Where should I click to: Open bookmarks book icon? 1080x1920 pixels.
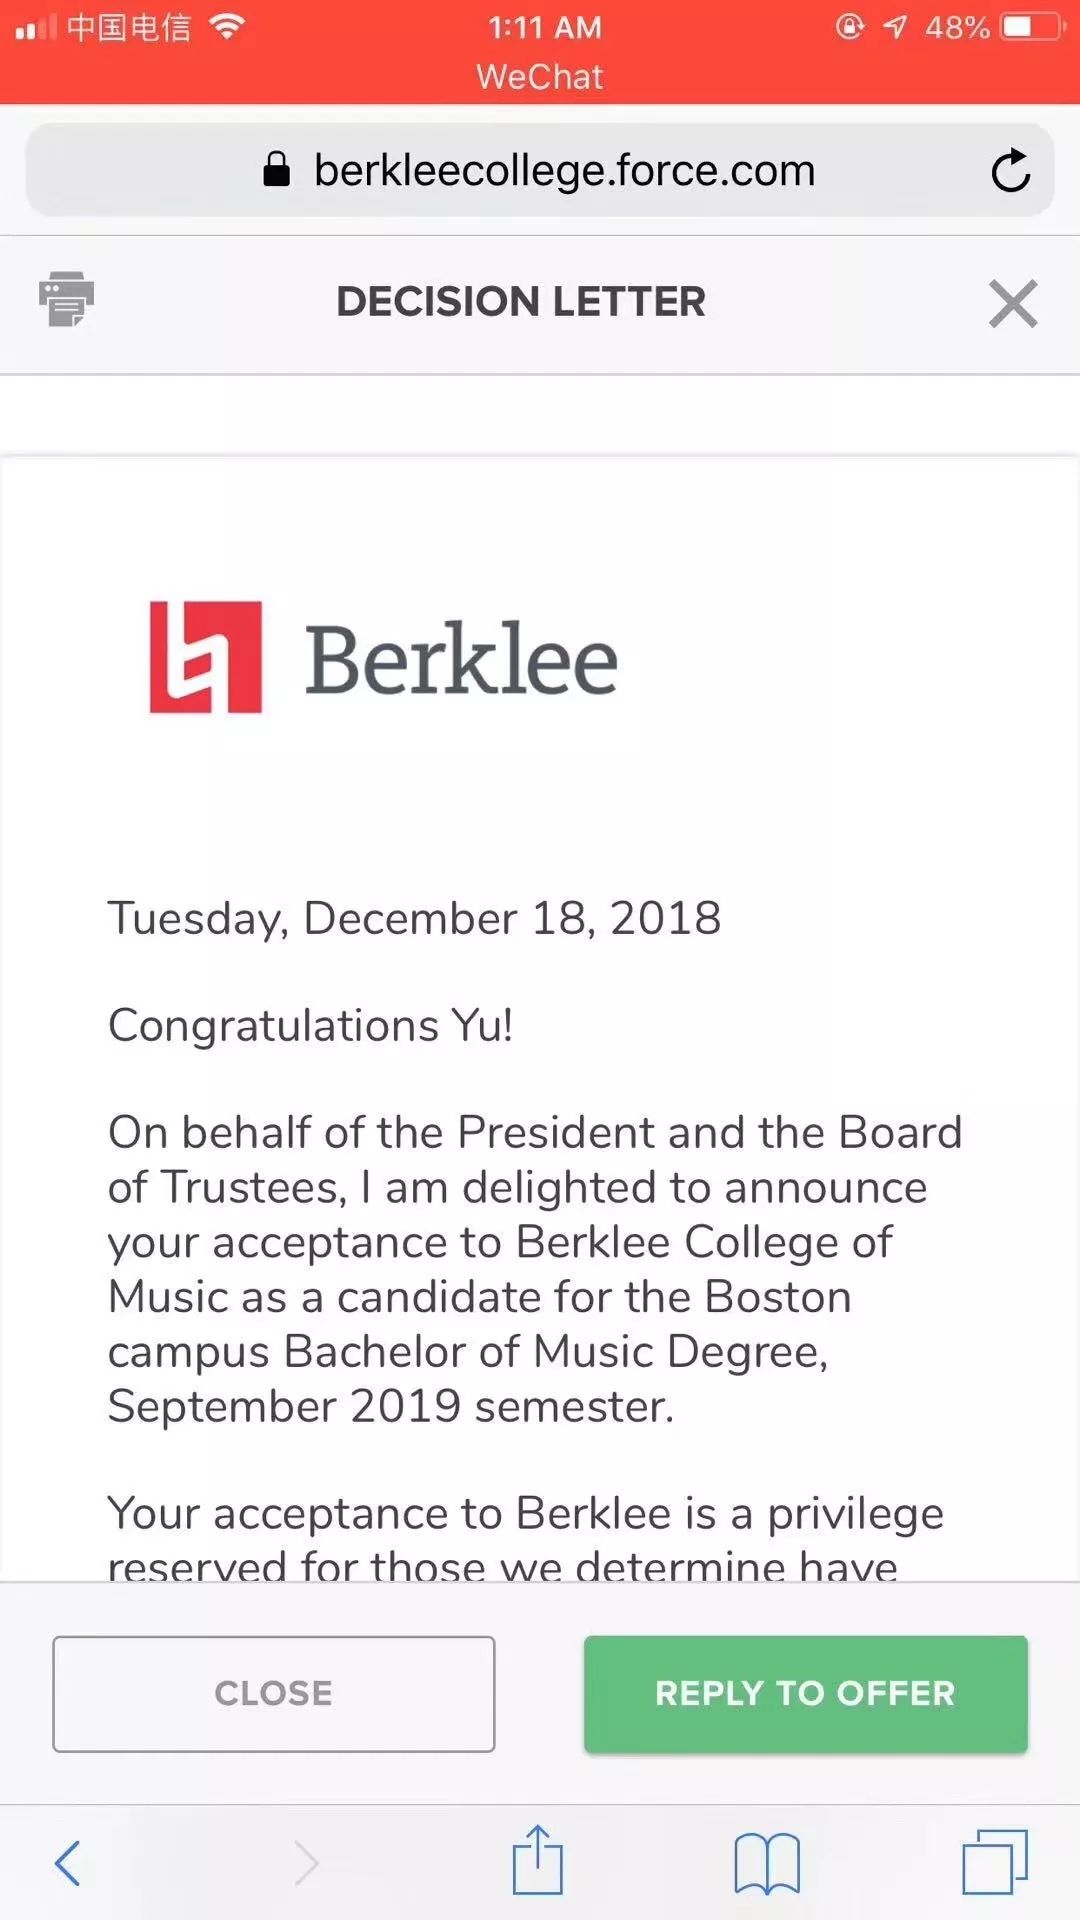[x=766, y=1862]
